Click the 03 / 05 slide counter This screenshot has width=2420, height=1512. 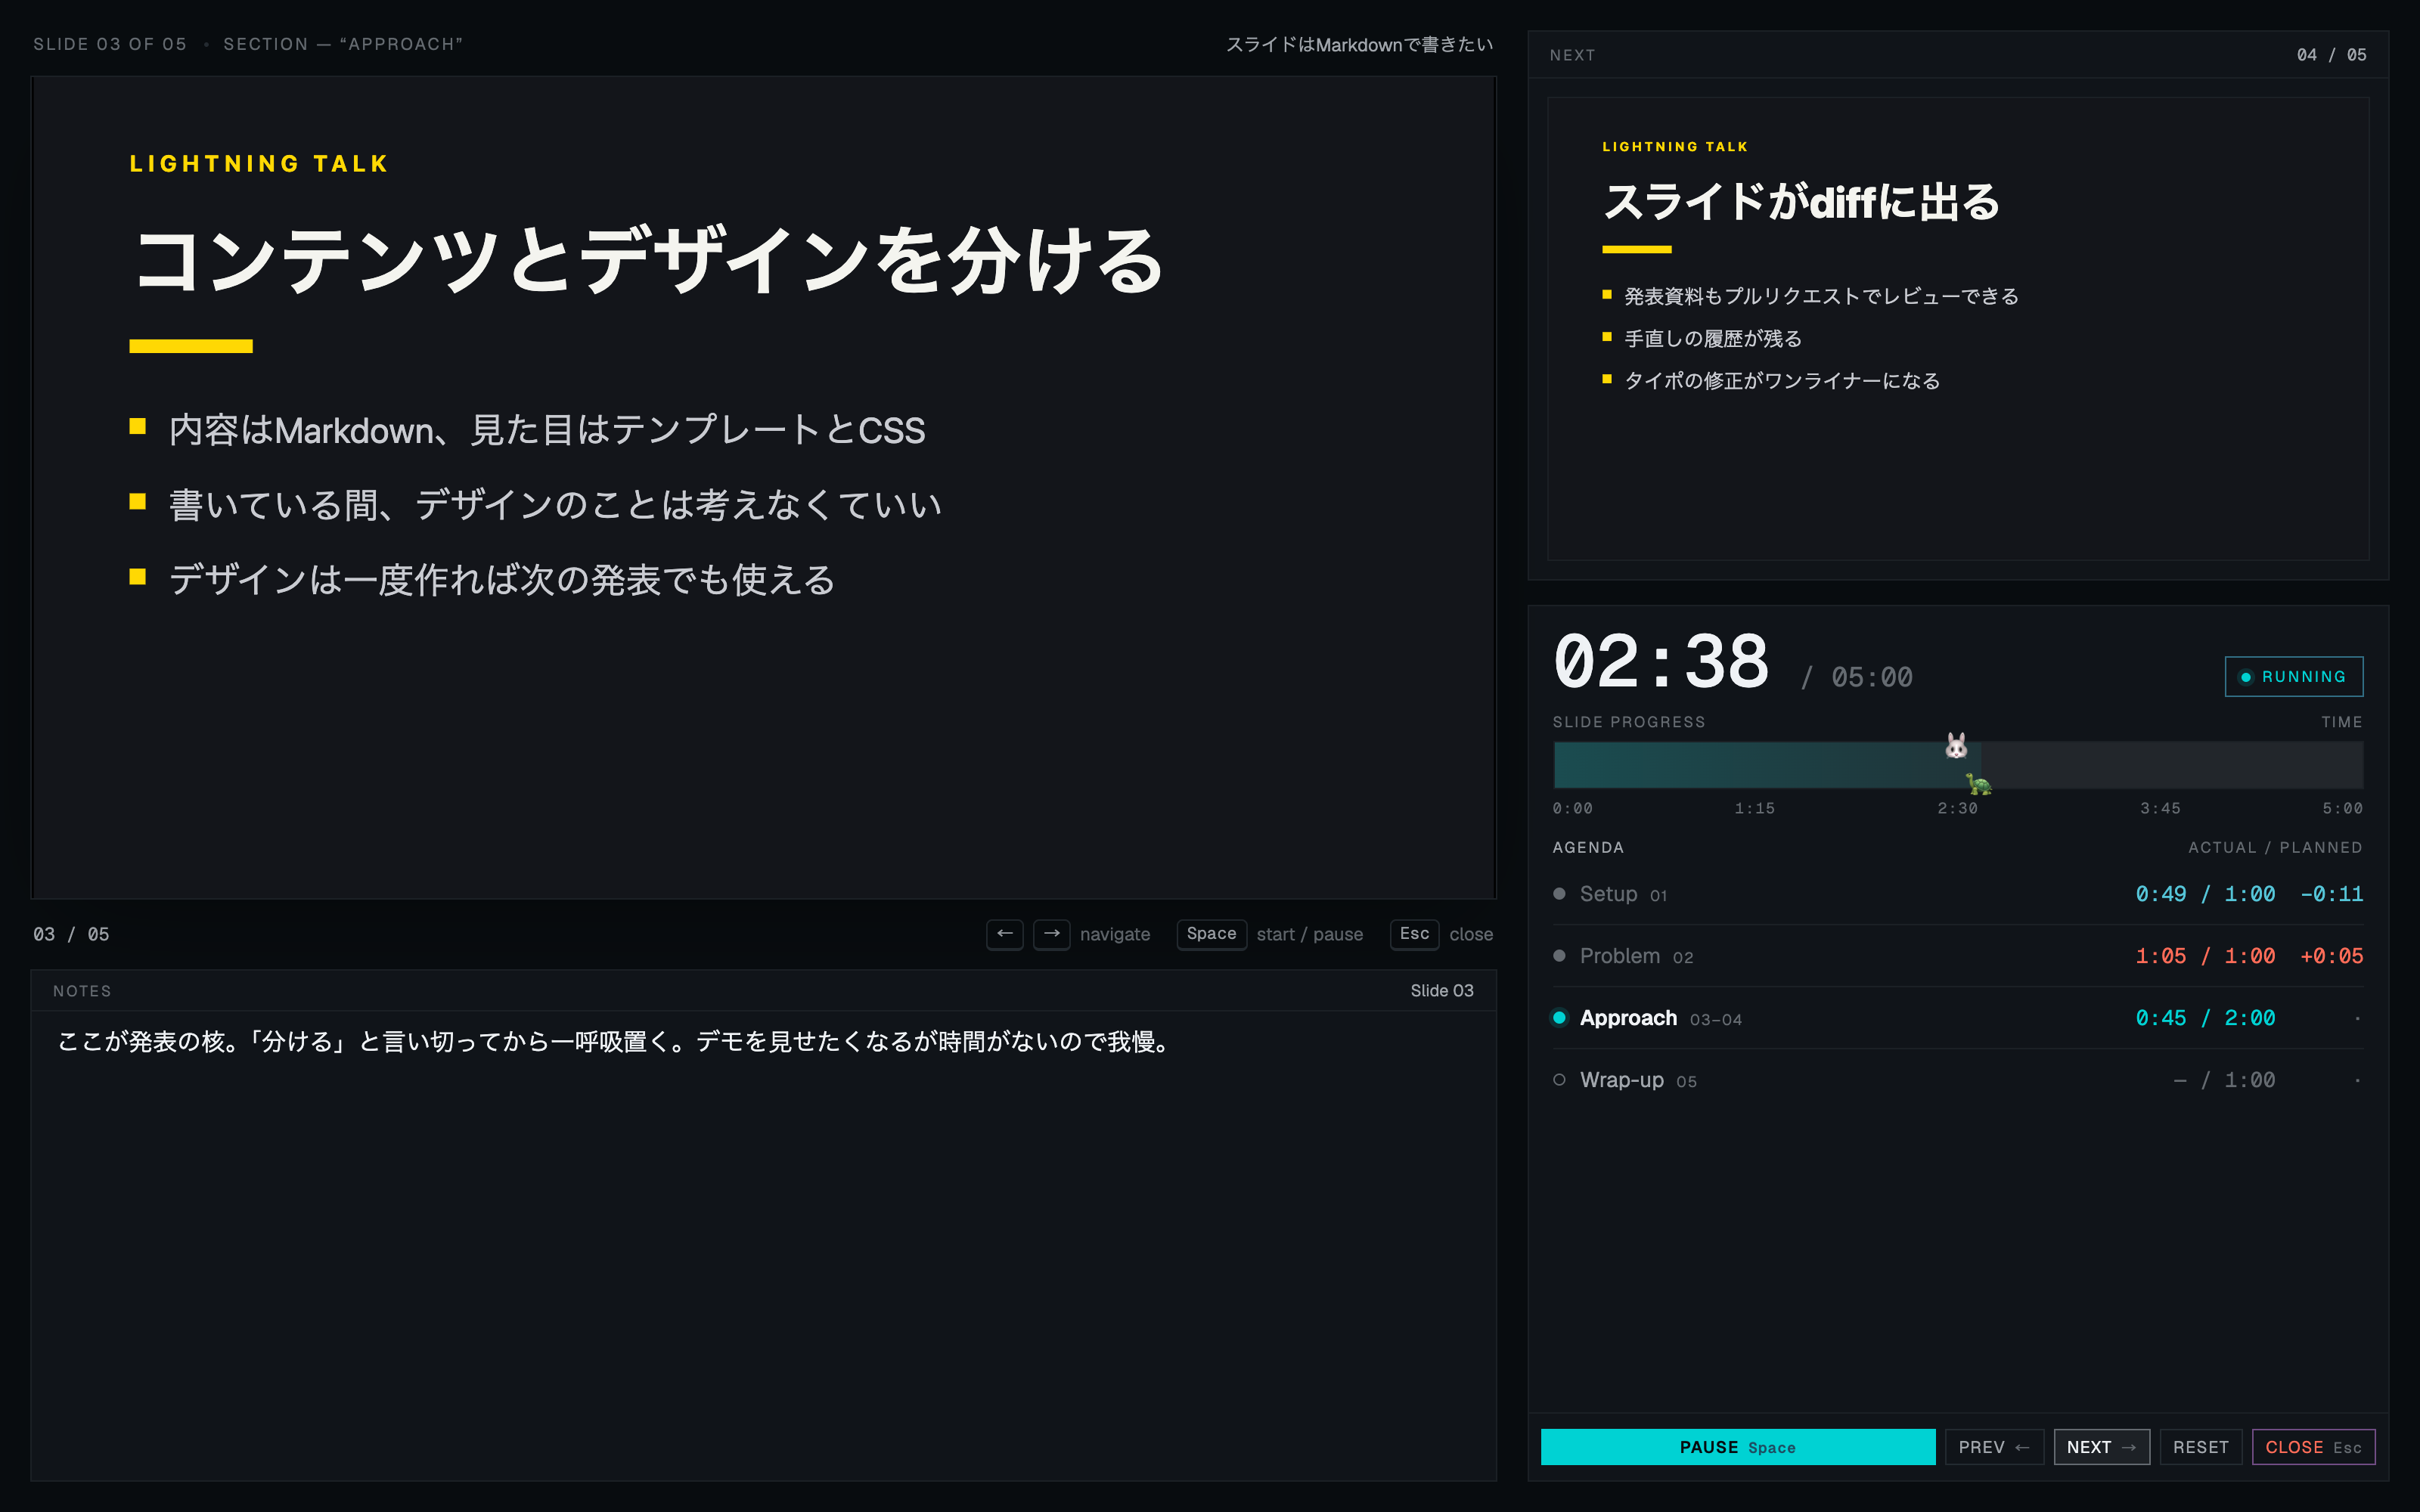tap(71, 934)
